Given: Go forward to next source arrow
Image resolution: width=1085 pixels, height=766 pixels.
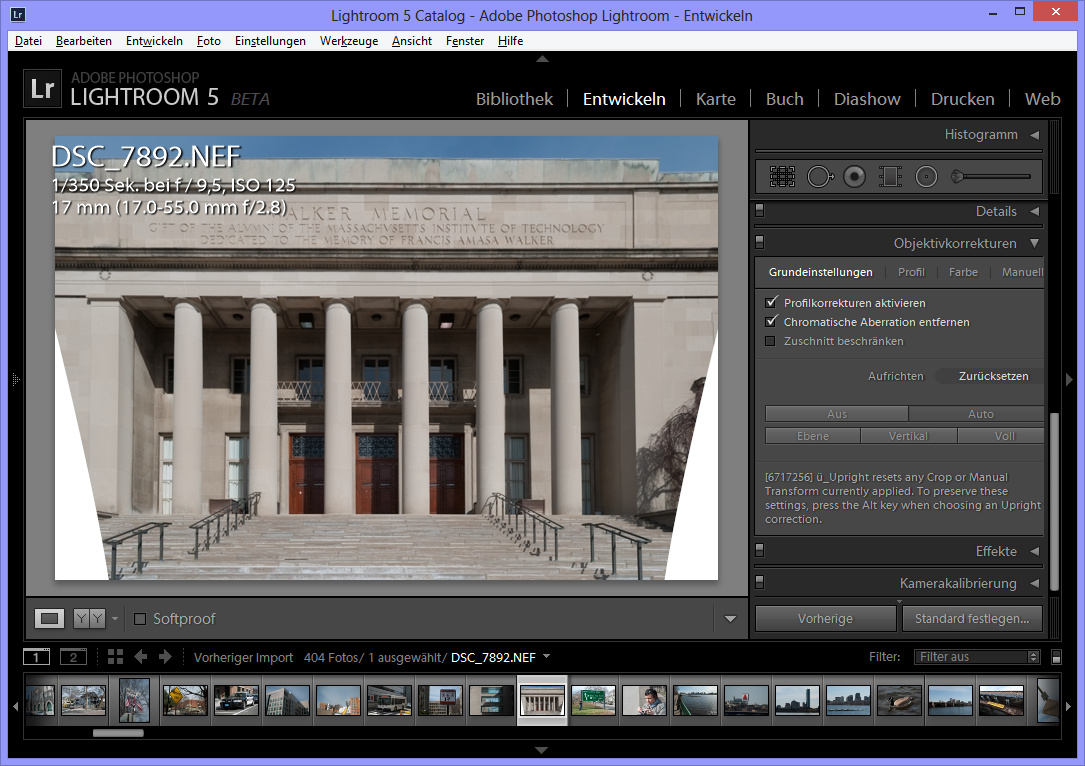Looking at the screenshot, I should (x=165, y=657).
